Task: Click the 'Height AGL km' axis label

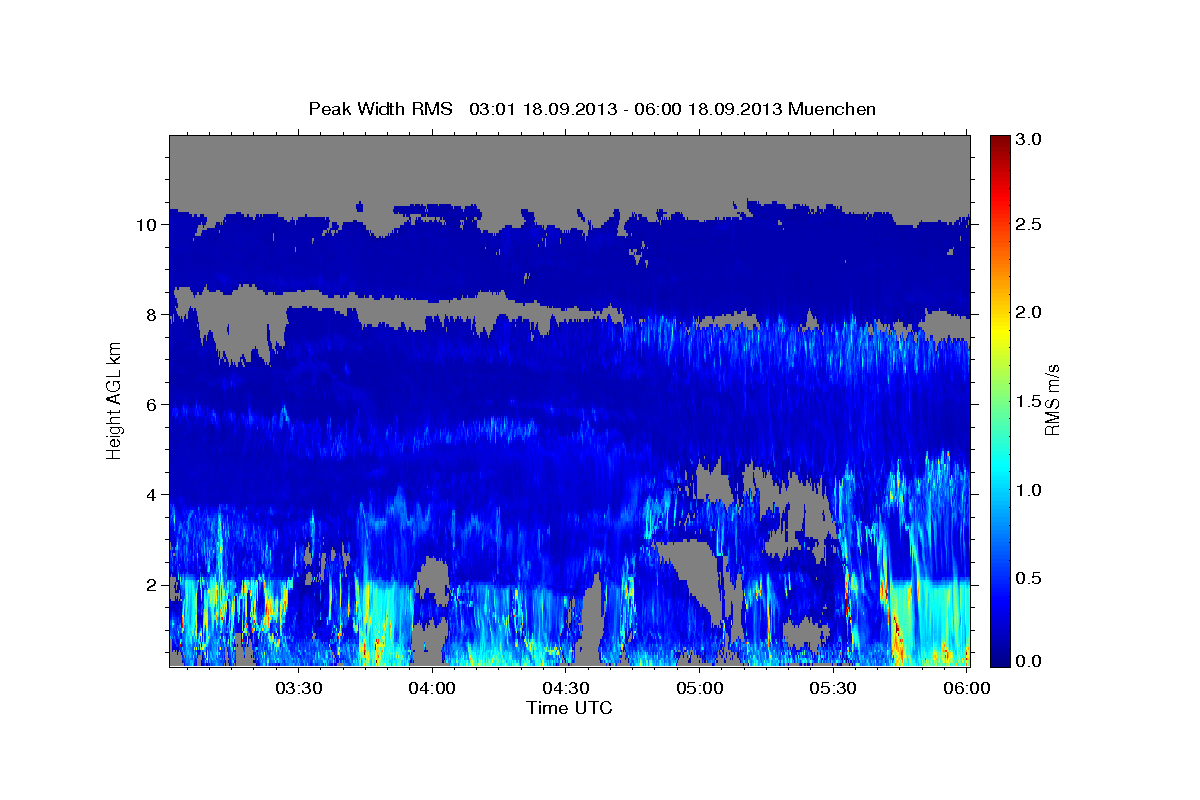Action: (114, 400)
